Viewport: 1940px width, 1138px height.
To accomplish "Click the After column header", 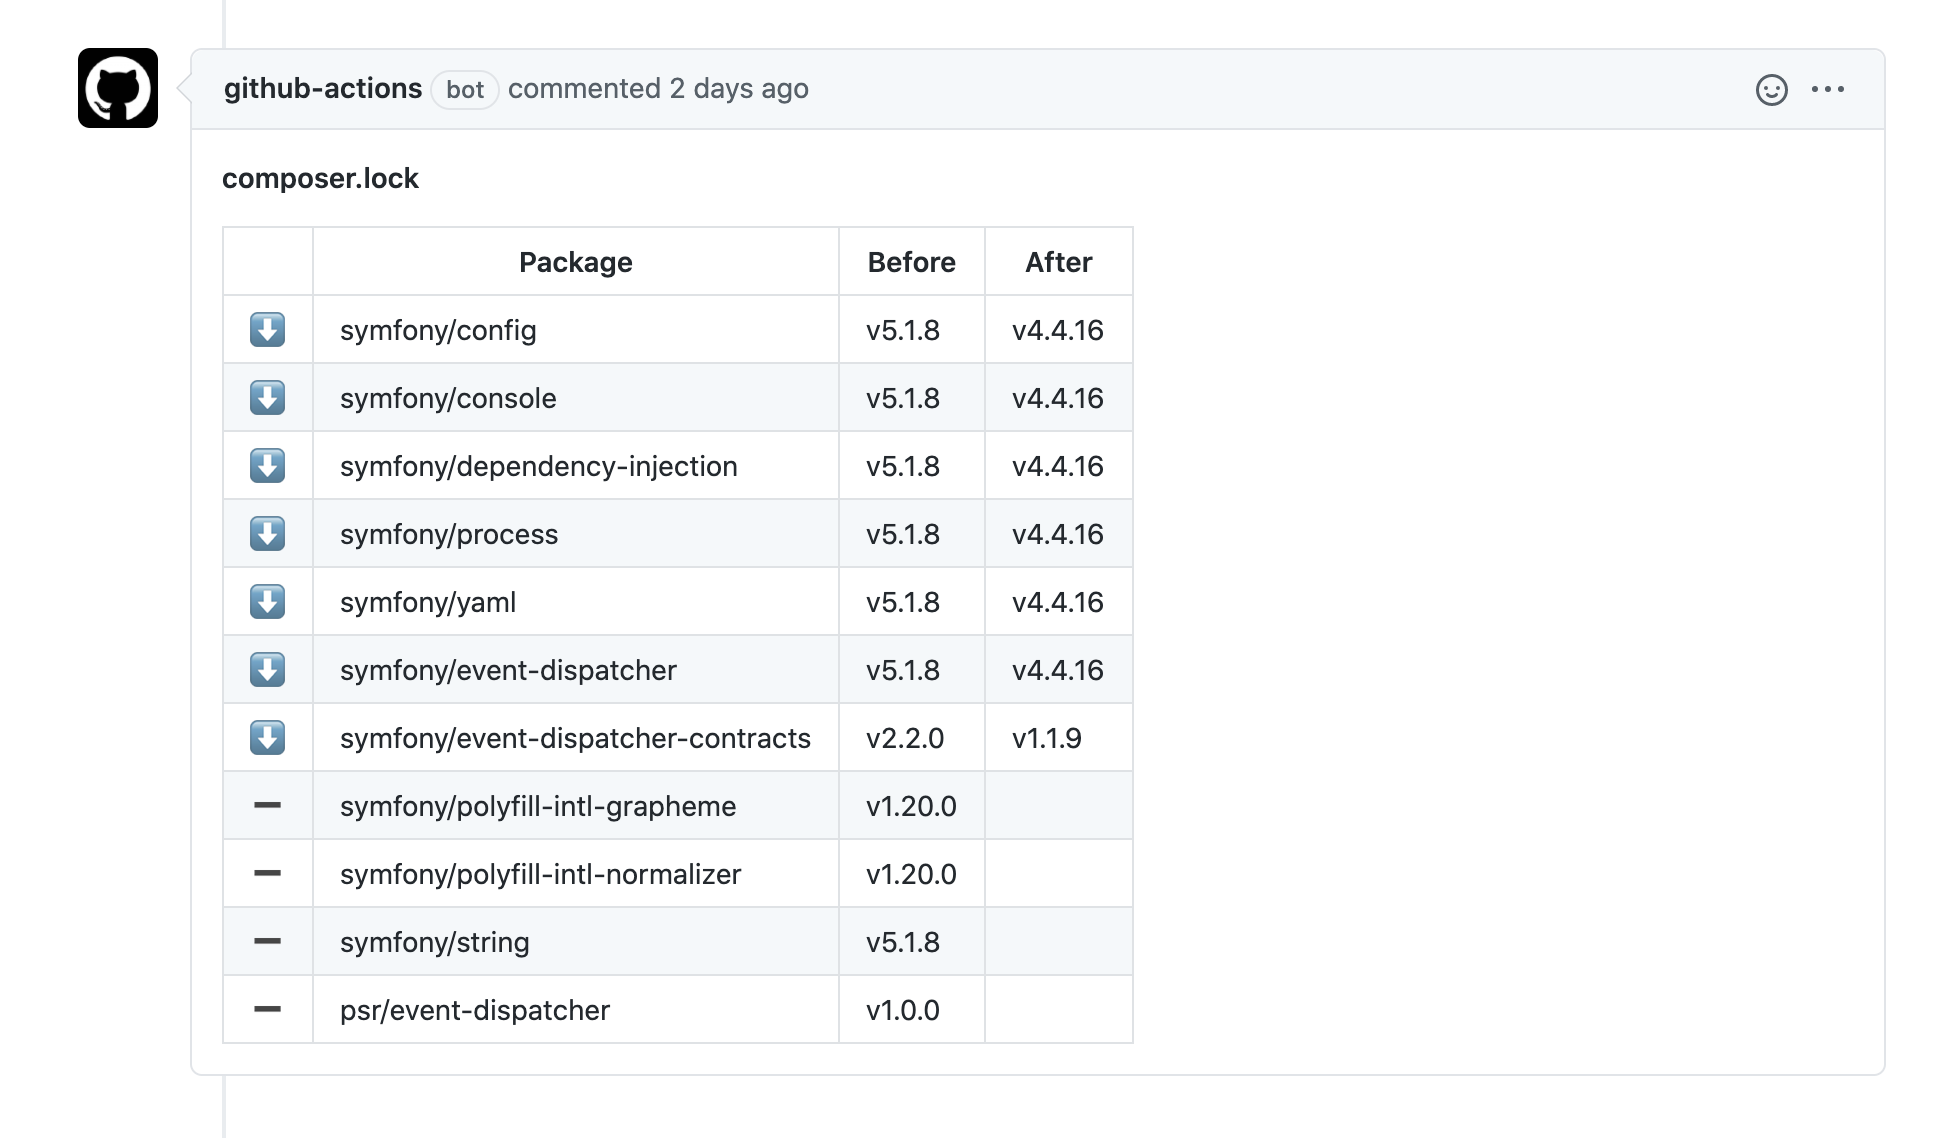I will [1058, 262].
